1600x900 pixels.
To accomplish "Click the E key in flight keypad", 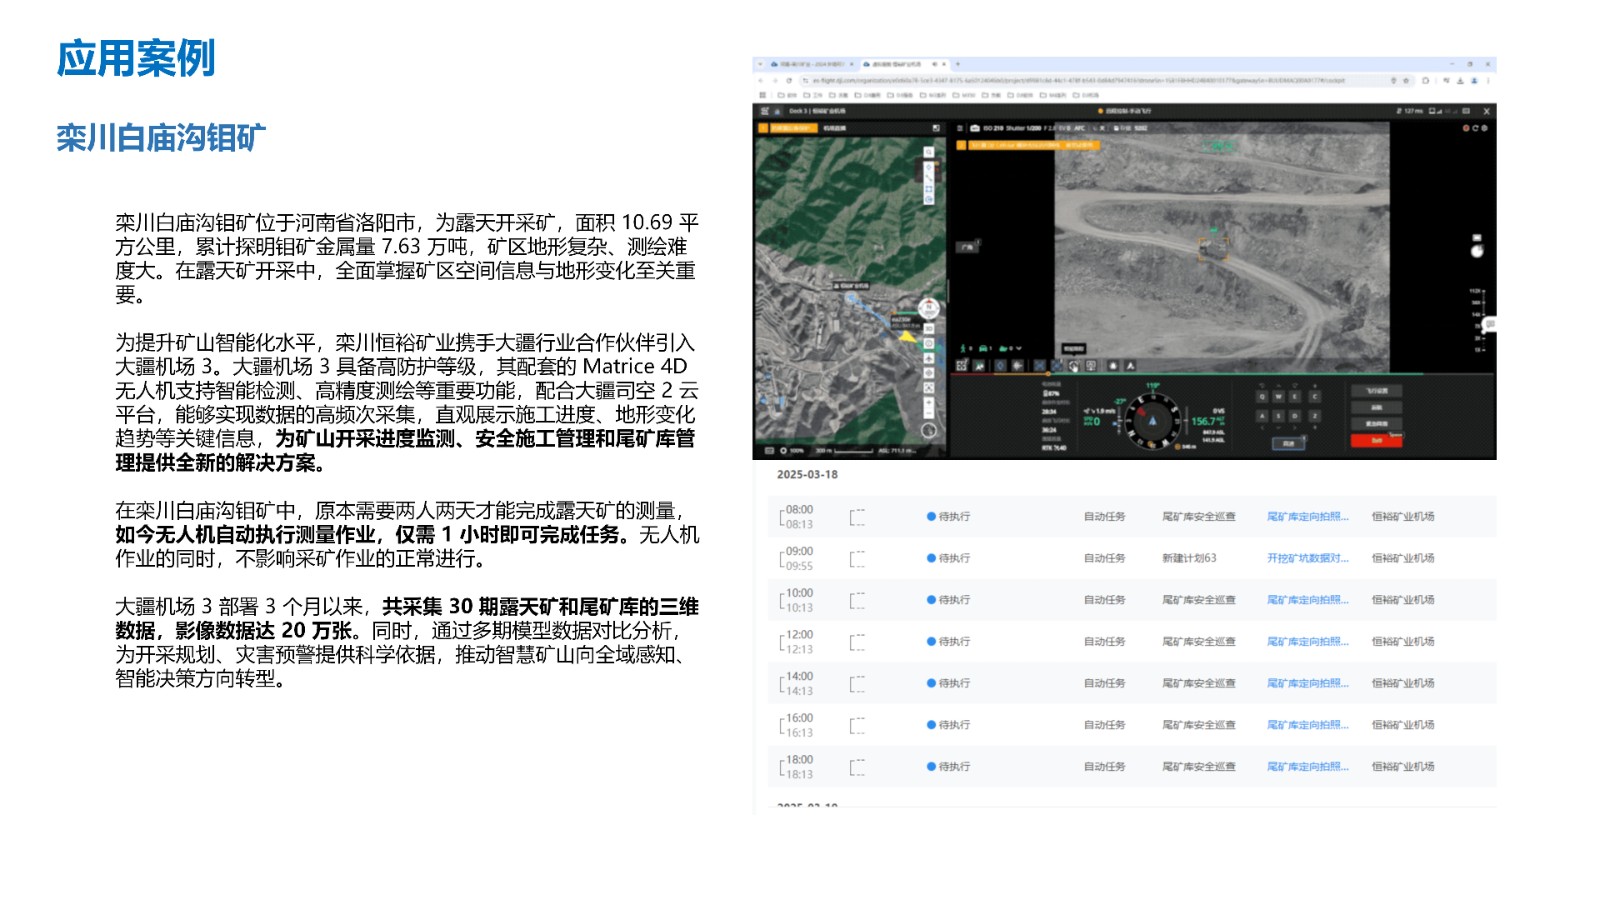I will point(1295,396).
